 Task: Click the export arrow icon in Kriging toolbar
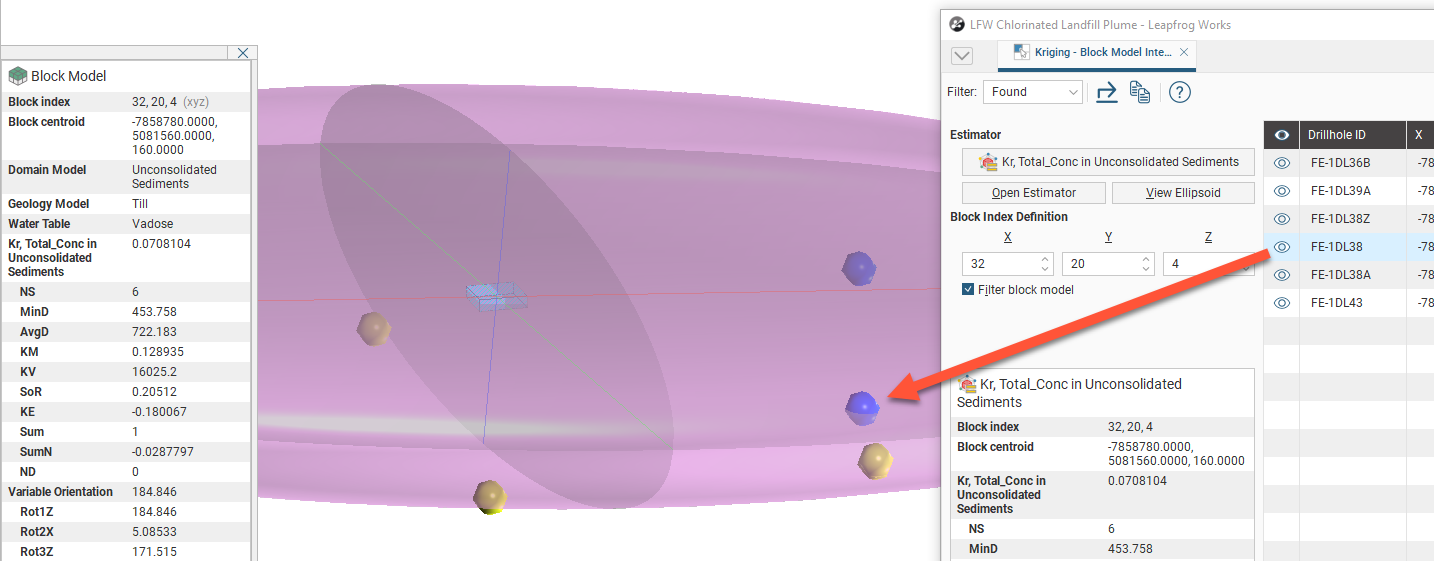1106,92
